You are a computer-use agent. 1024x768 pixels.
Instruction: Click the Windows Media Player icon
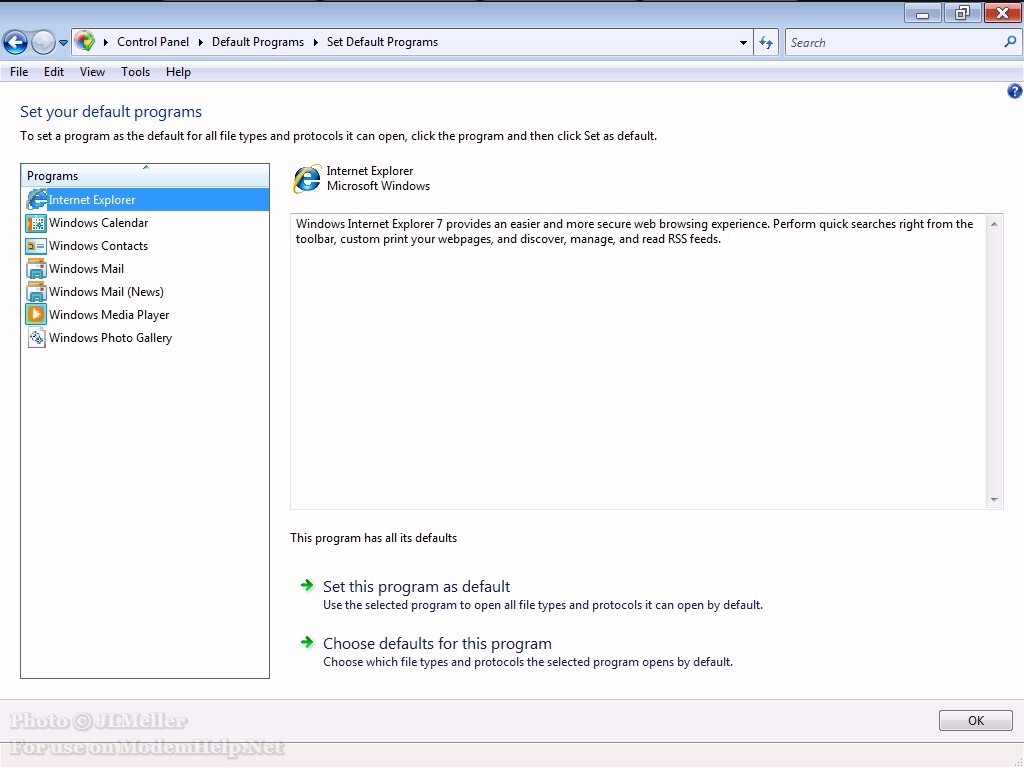click(36, 315)
